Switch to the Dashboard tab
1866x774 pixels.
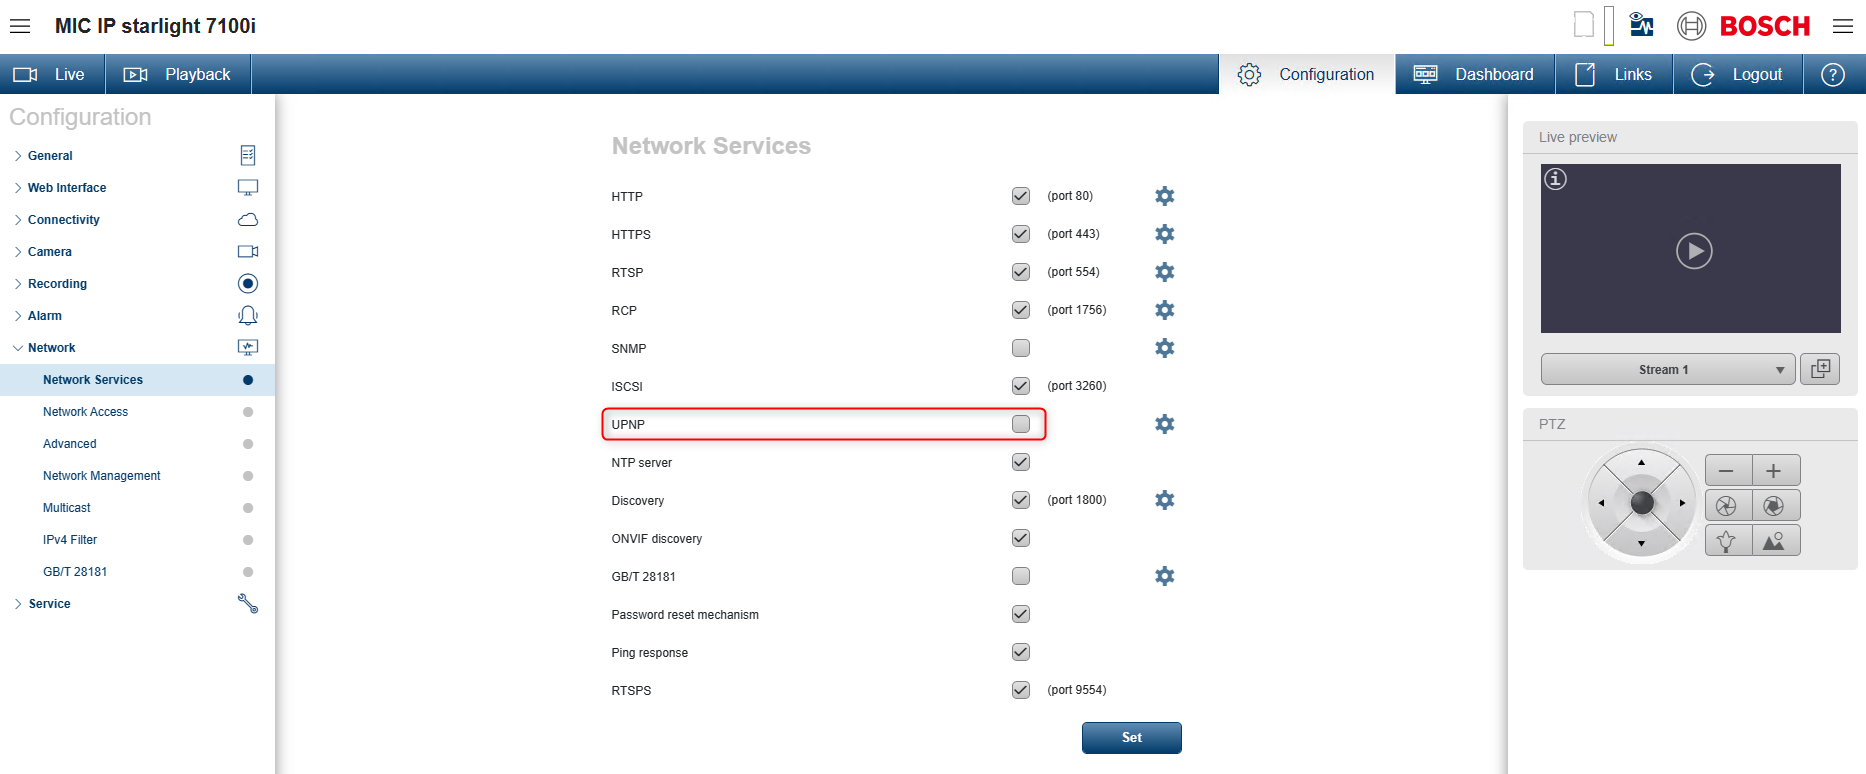click(1474, 75)
